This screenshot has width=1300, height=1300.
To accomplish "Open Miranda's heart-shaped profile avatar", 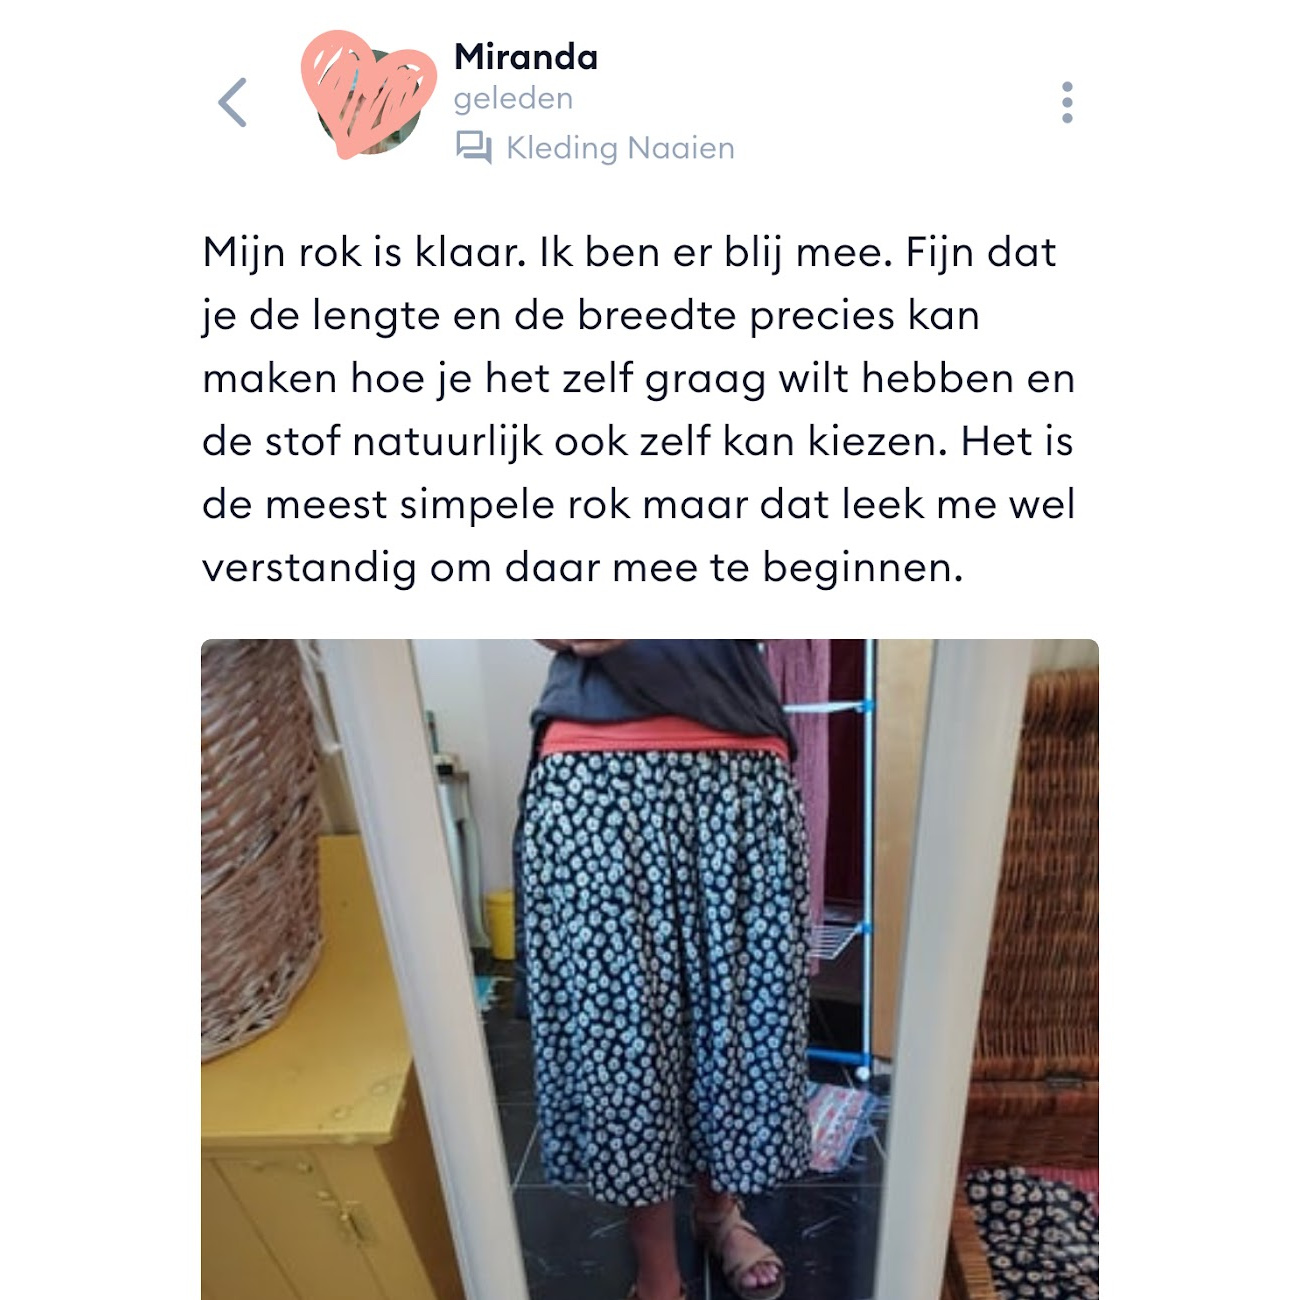I will (369, 94).
